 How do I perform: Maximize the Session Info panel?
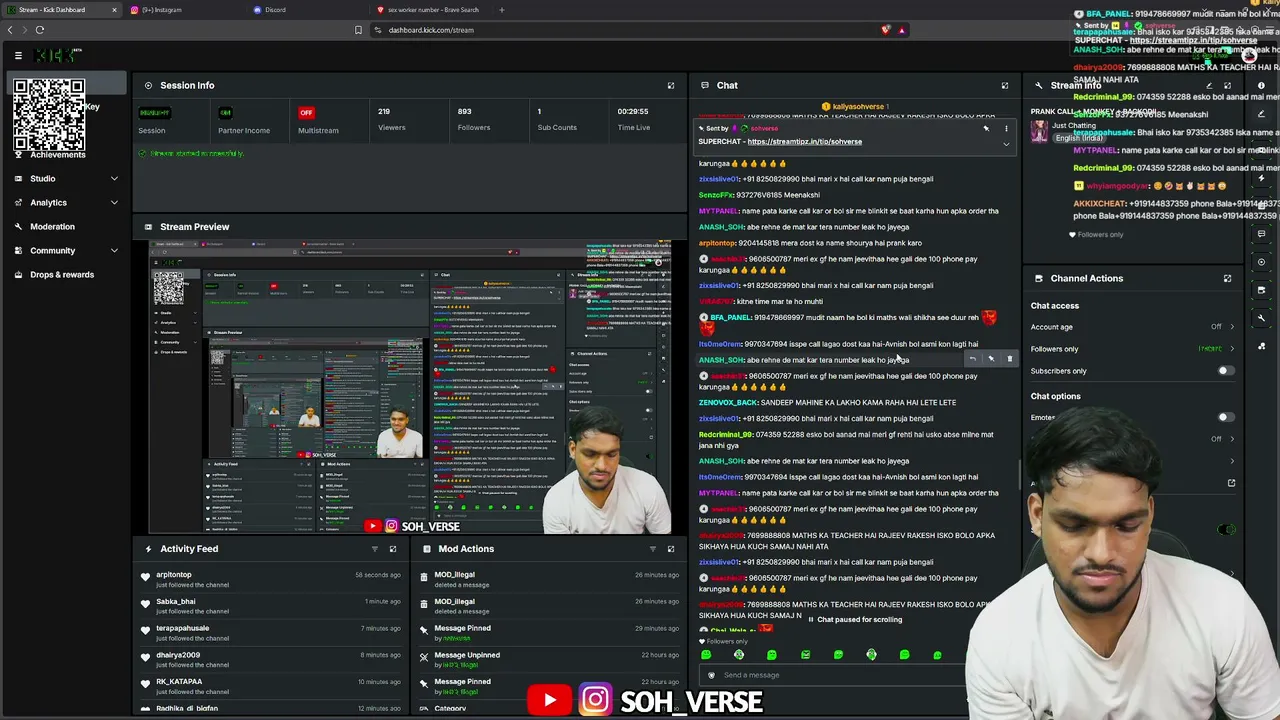tap(671, 86)
